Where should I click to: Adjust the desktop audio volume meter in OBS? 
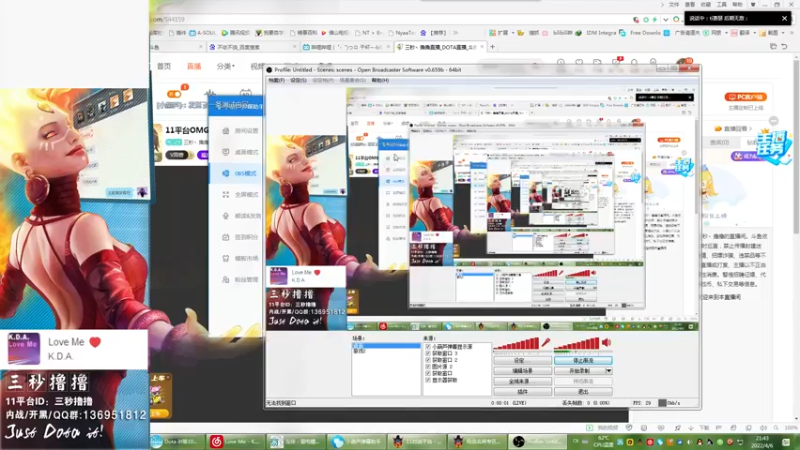pos(577,344)
